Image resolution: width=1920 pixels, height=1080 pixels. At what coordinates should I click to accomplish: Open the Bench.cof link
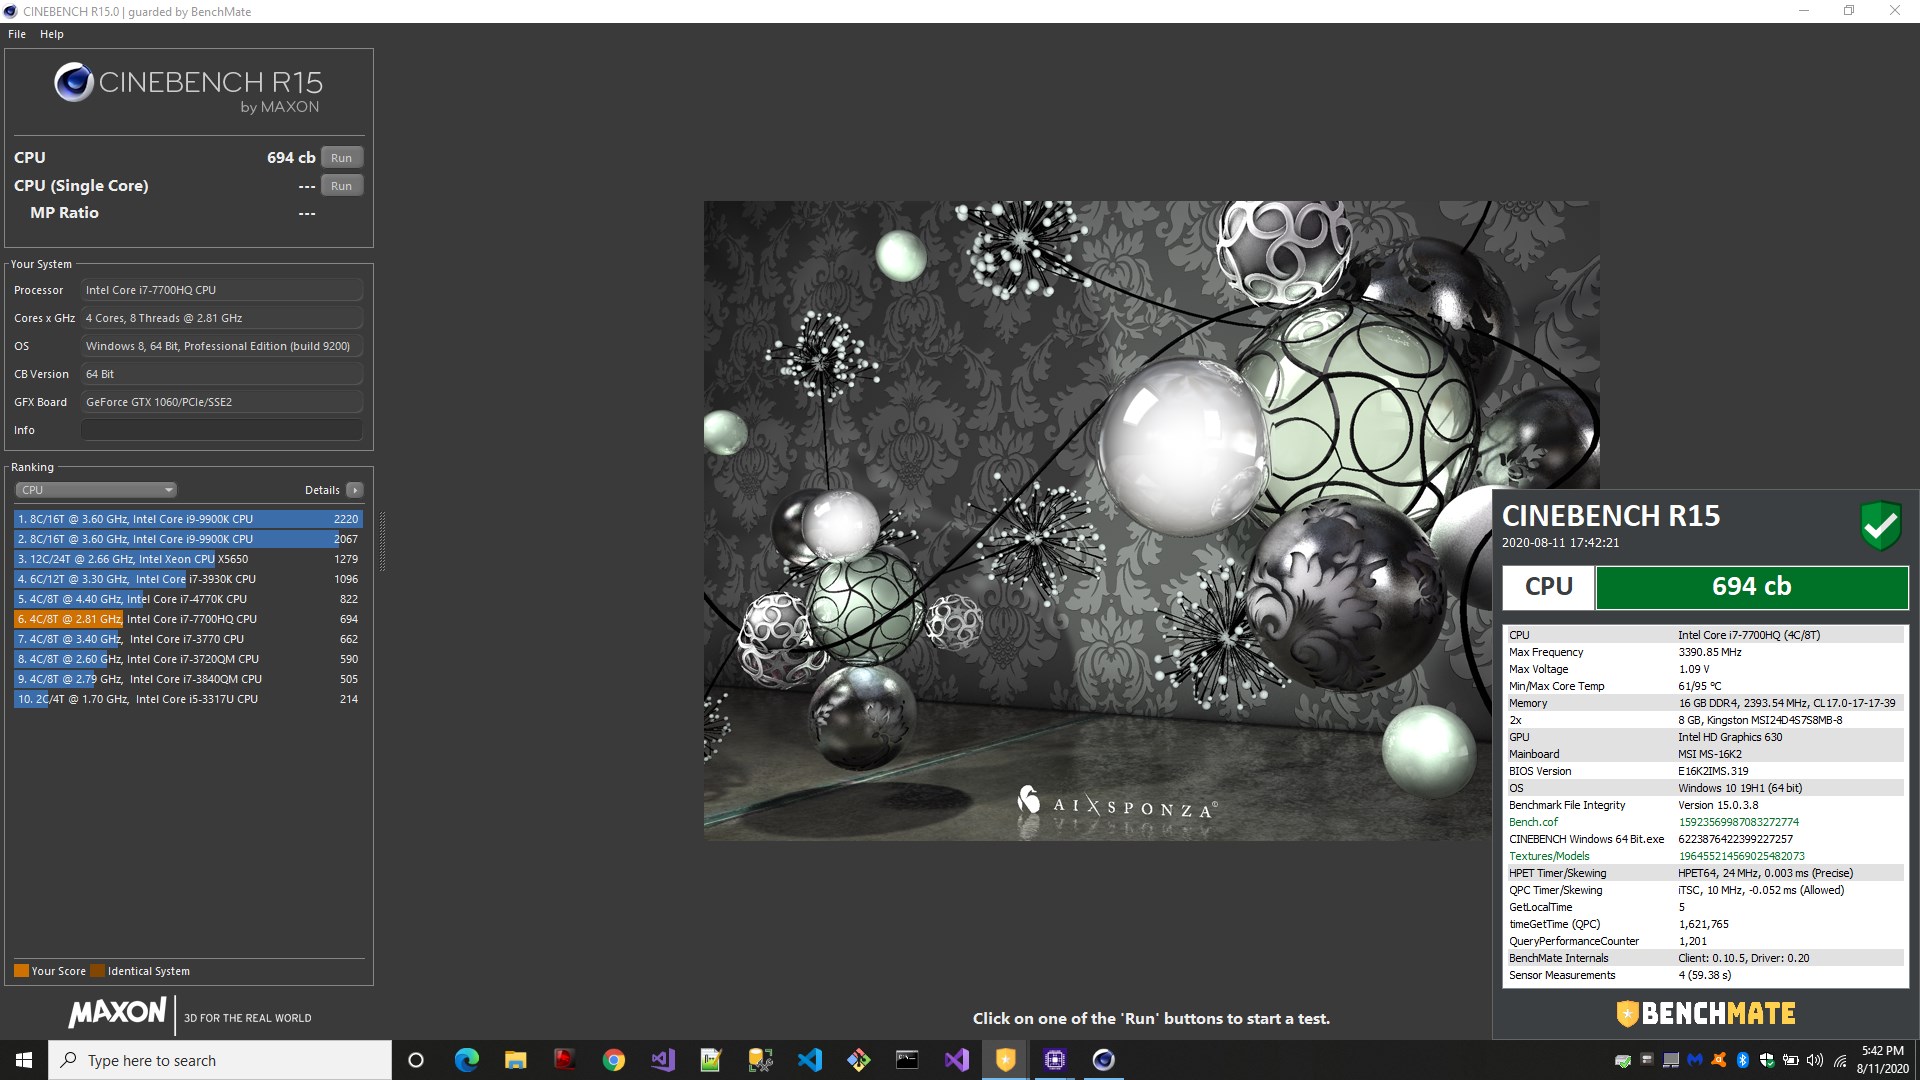pos(1533,822)
